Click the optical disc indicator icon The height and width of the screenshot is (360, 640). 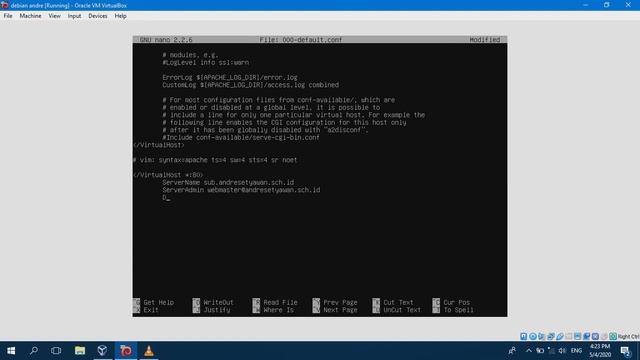(x=533, y=336)
